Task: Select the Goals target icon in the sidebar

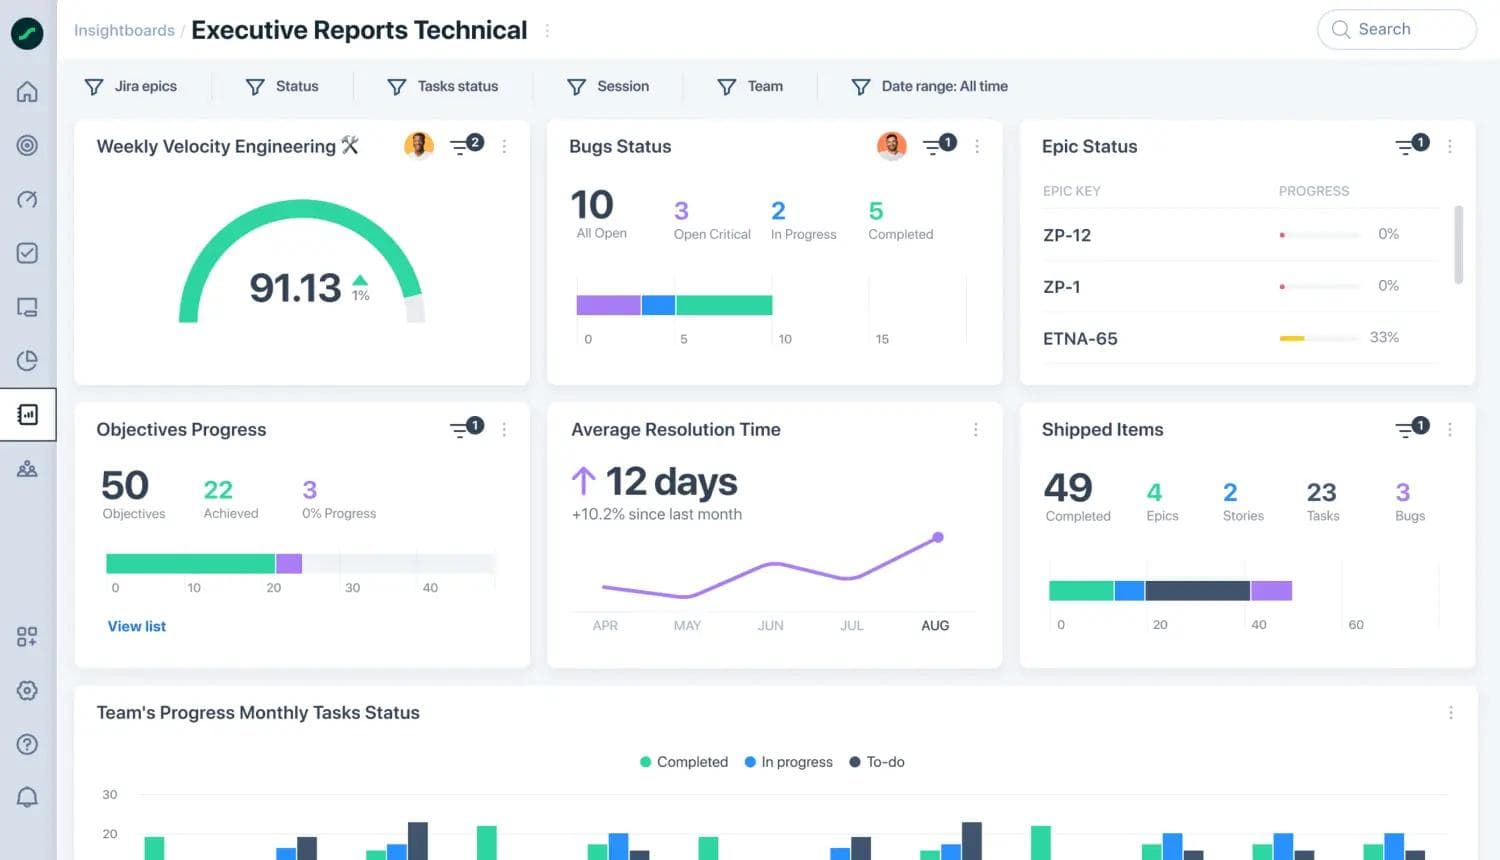Action: 27,145
